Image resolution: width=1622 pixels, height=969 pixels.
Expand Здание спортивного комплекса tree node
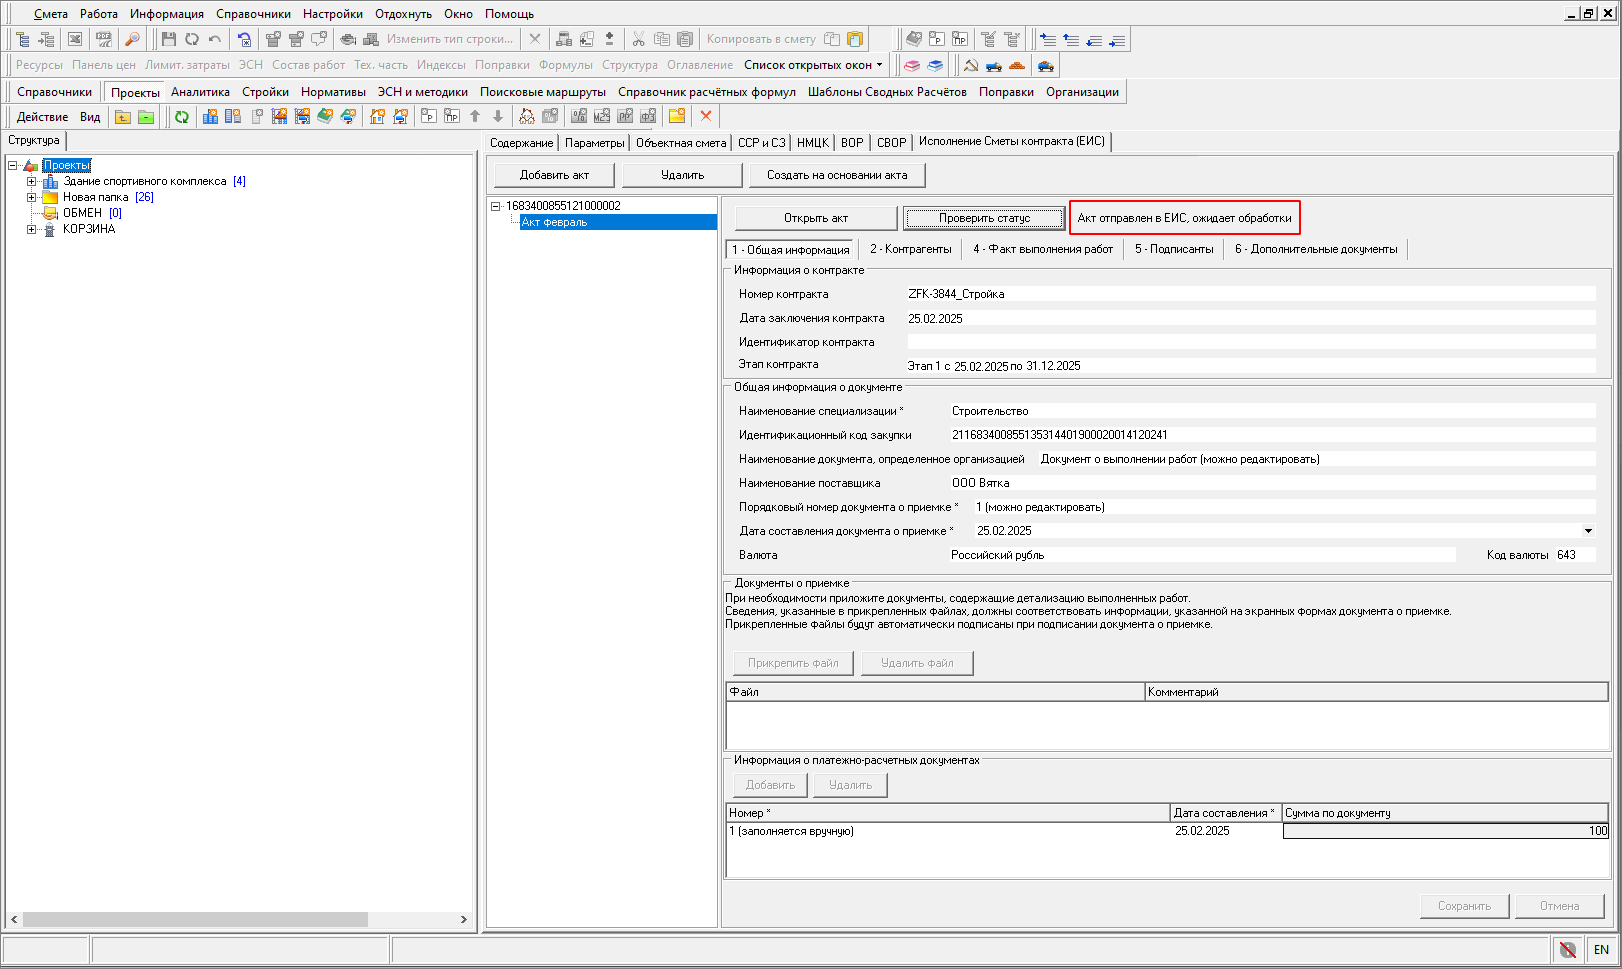[31, 181]
